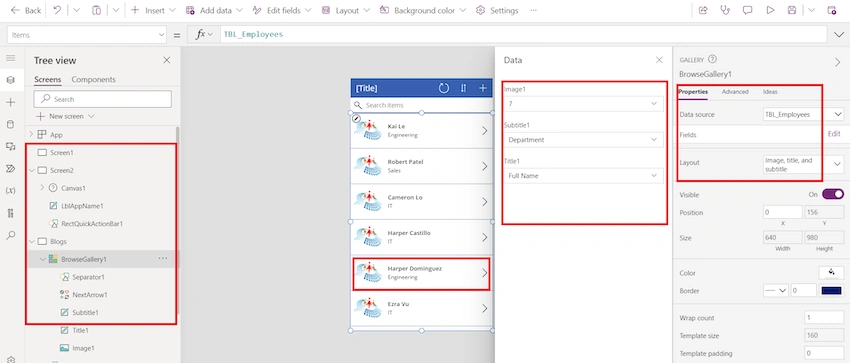Open the Layout menu in the toolbar
850x363 pixels.
click(x=346, y=10)
